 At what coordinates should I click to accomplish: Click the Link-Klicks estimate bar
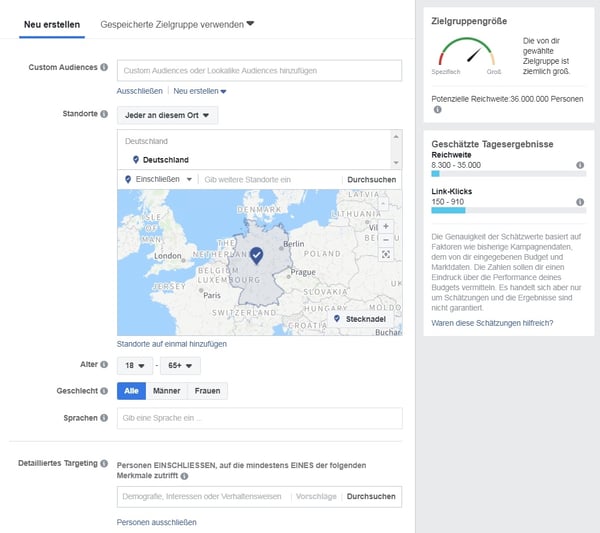(509, 210)
